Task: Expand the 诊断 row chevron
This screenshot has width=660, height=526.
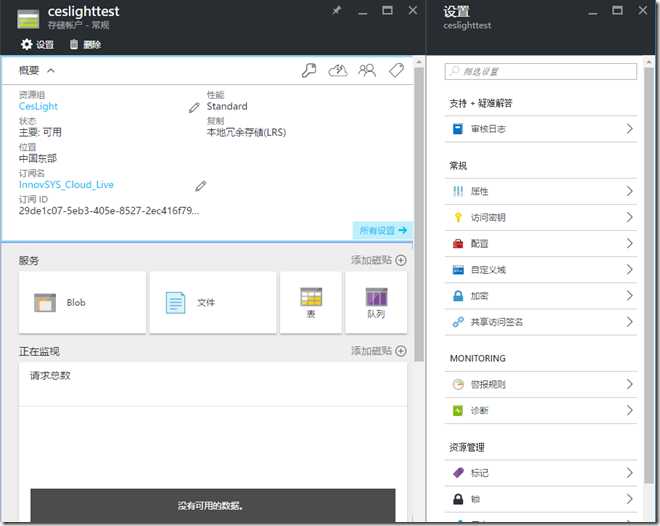Action: coord(629,410)
